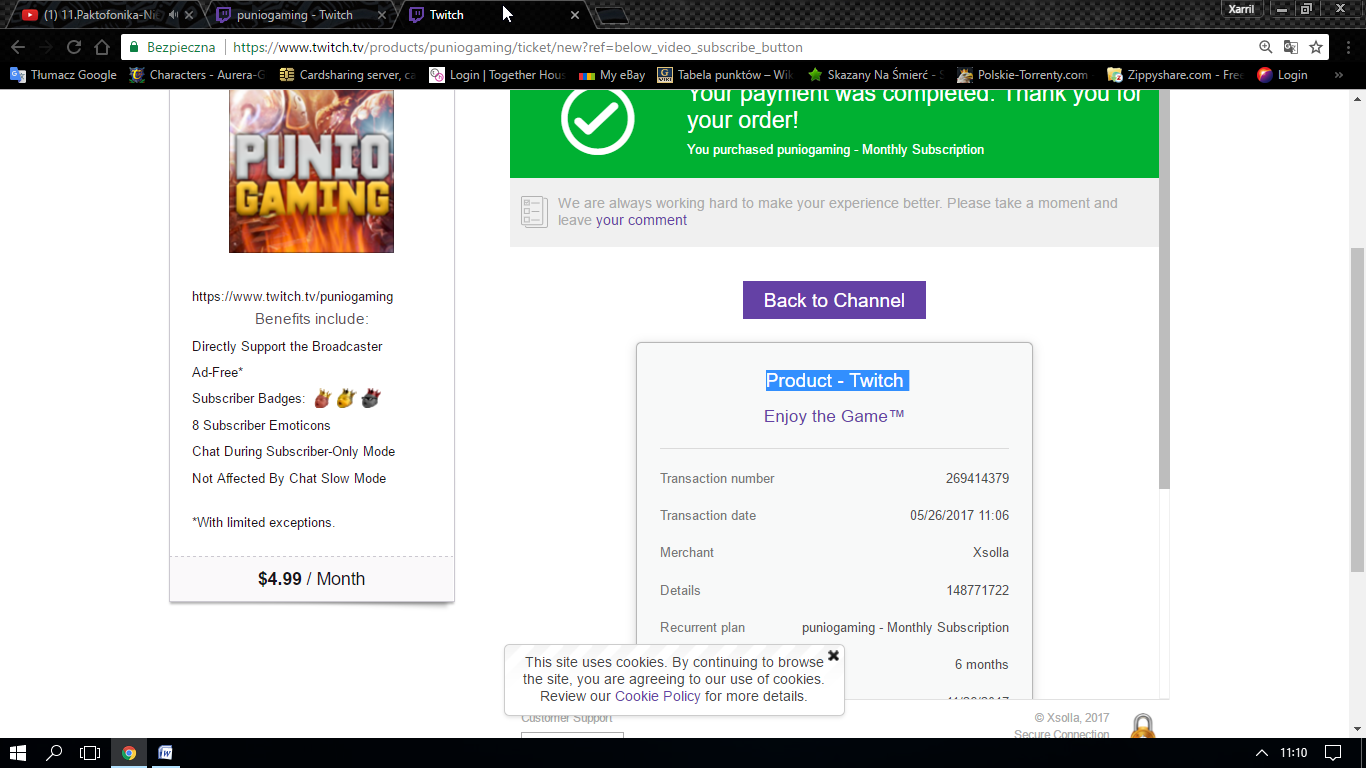Click the third dark subscriber badge icon
Viewport: 1366px width, 768px height.
tap(370, 398)
